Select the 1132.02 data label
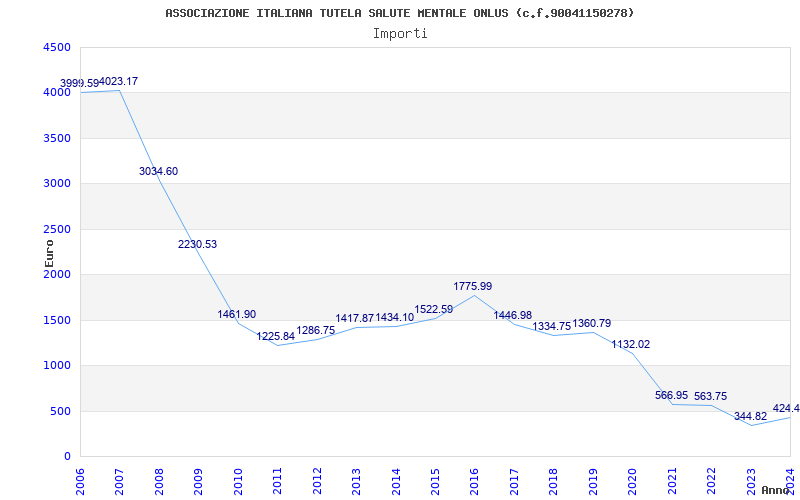800x500 pixels. 631,344
